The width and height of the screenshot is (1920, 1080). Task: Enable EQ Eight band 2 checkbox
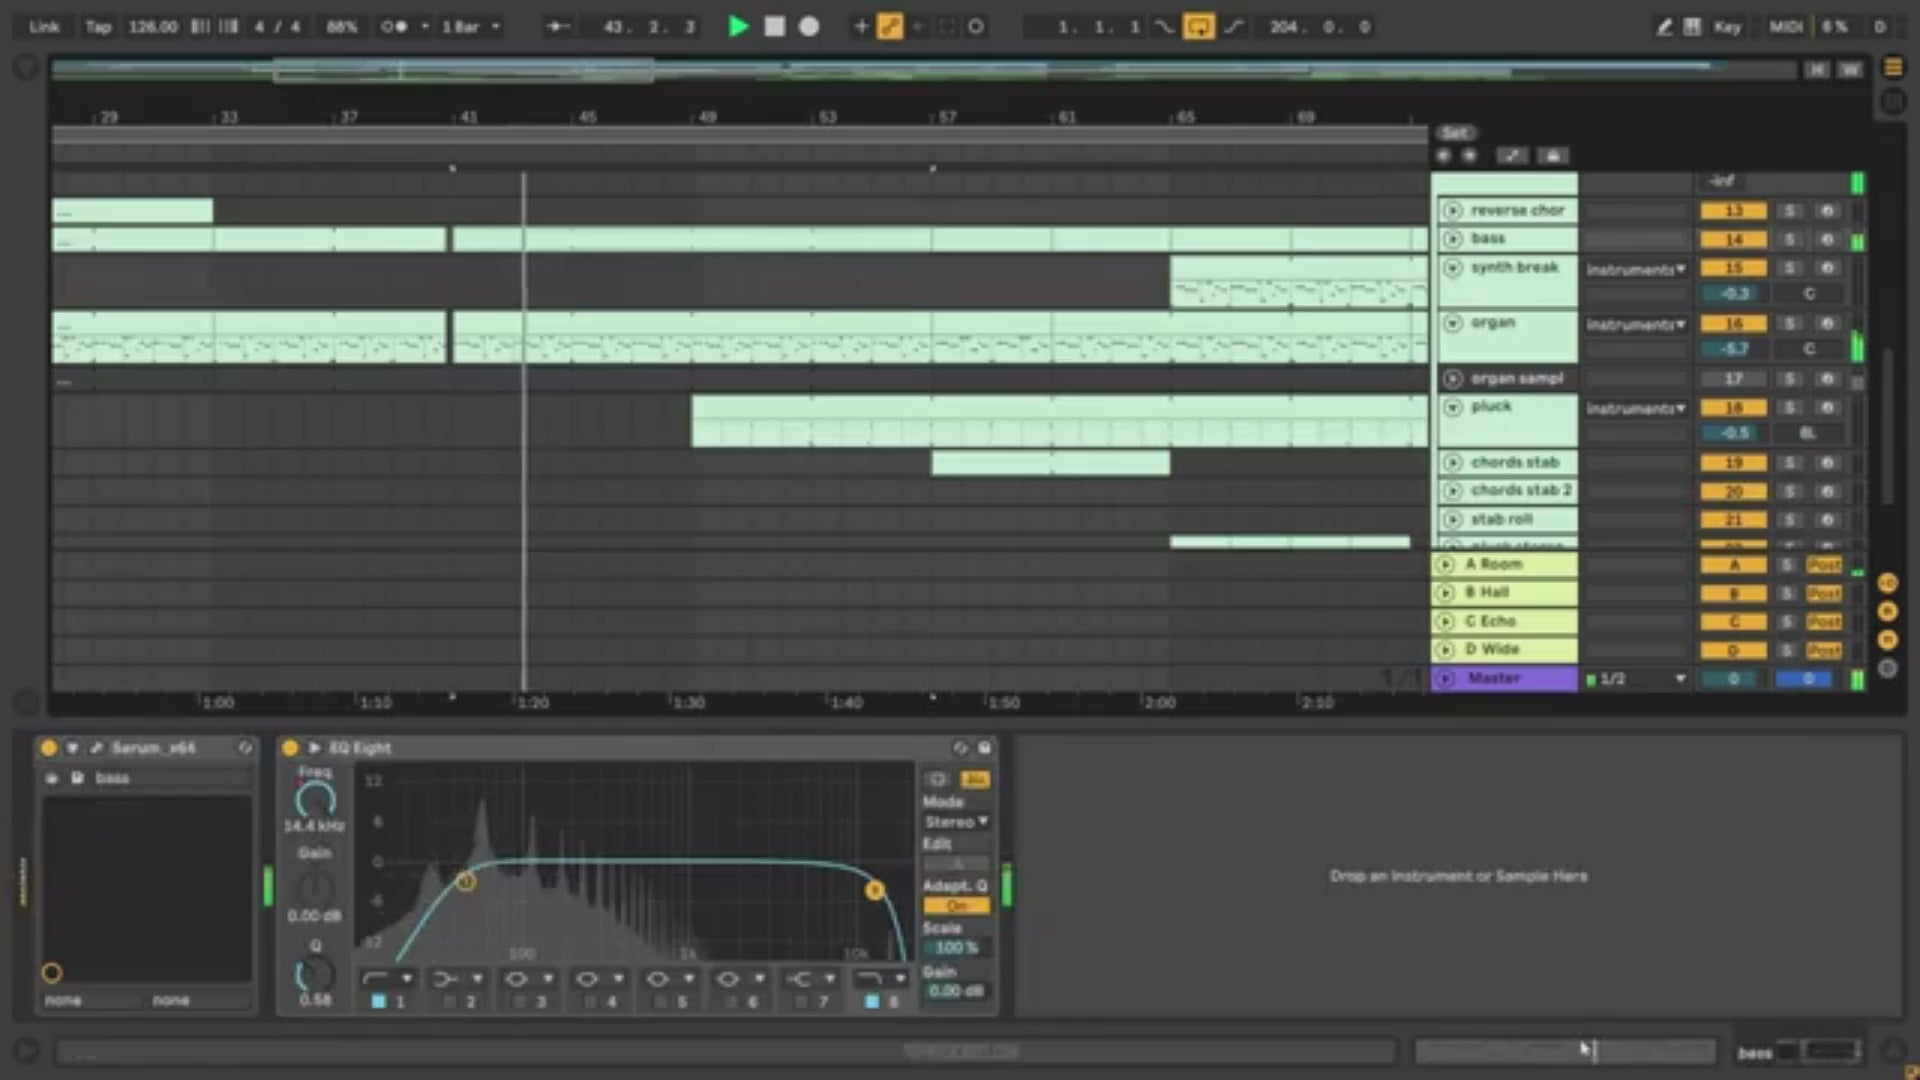449,1002
